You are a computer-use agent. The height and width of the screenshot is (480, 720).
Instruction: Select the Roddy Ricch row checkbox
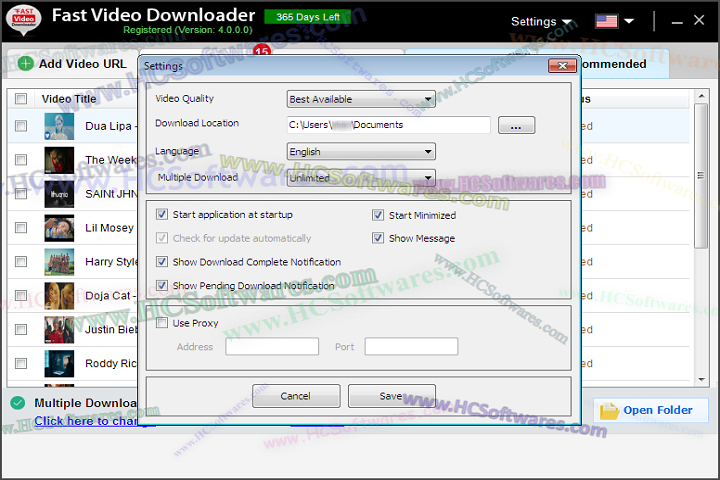pos(21,363)
